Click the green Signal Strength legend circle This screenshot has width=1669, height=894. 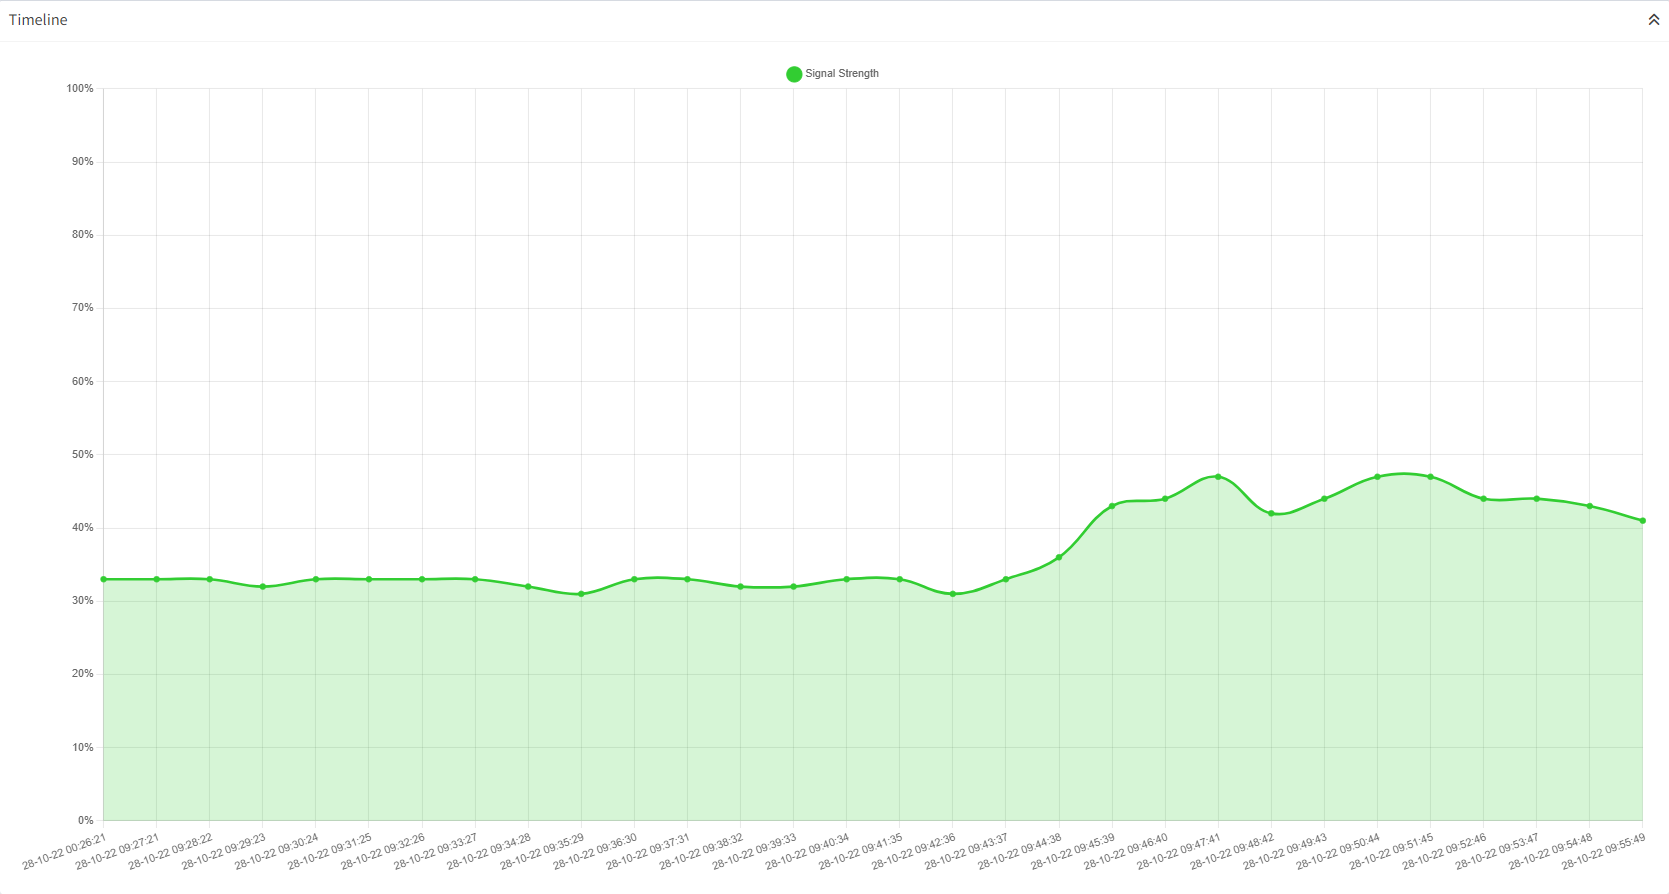point(794,74)
